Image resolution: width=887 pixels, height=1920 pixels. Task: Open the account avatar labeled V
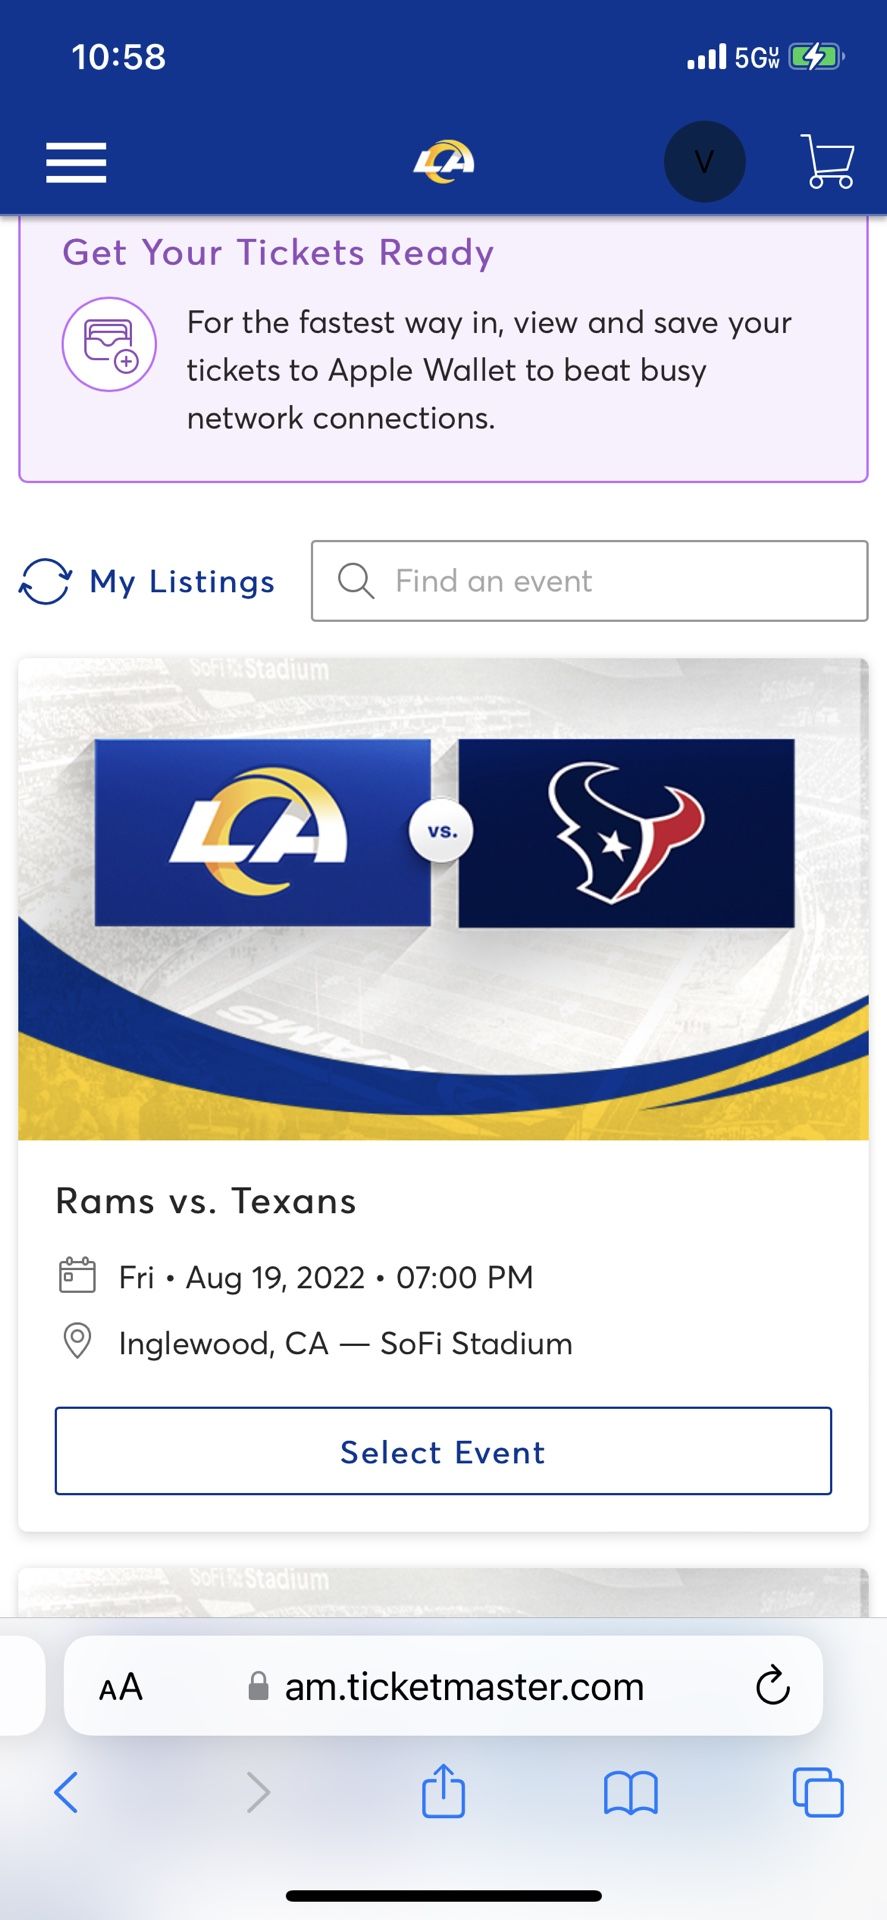pos(704,162)
